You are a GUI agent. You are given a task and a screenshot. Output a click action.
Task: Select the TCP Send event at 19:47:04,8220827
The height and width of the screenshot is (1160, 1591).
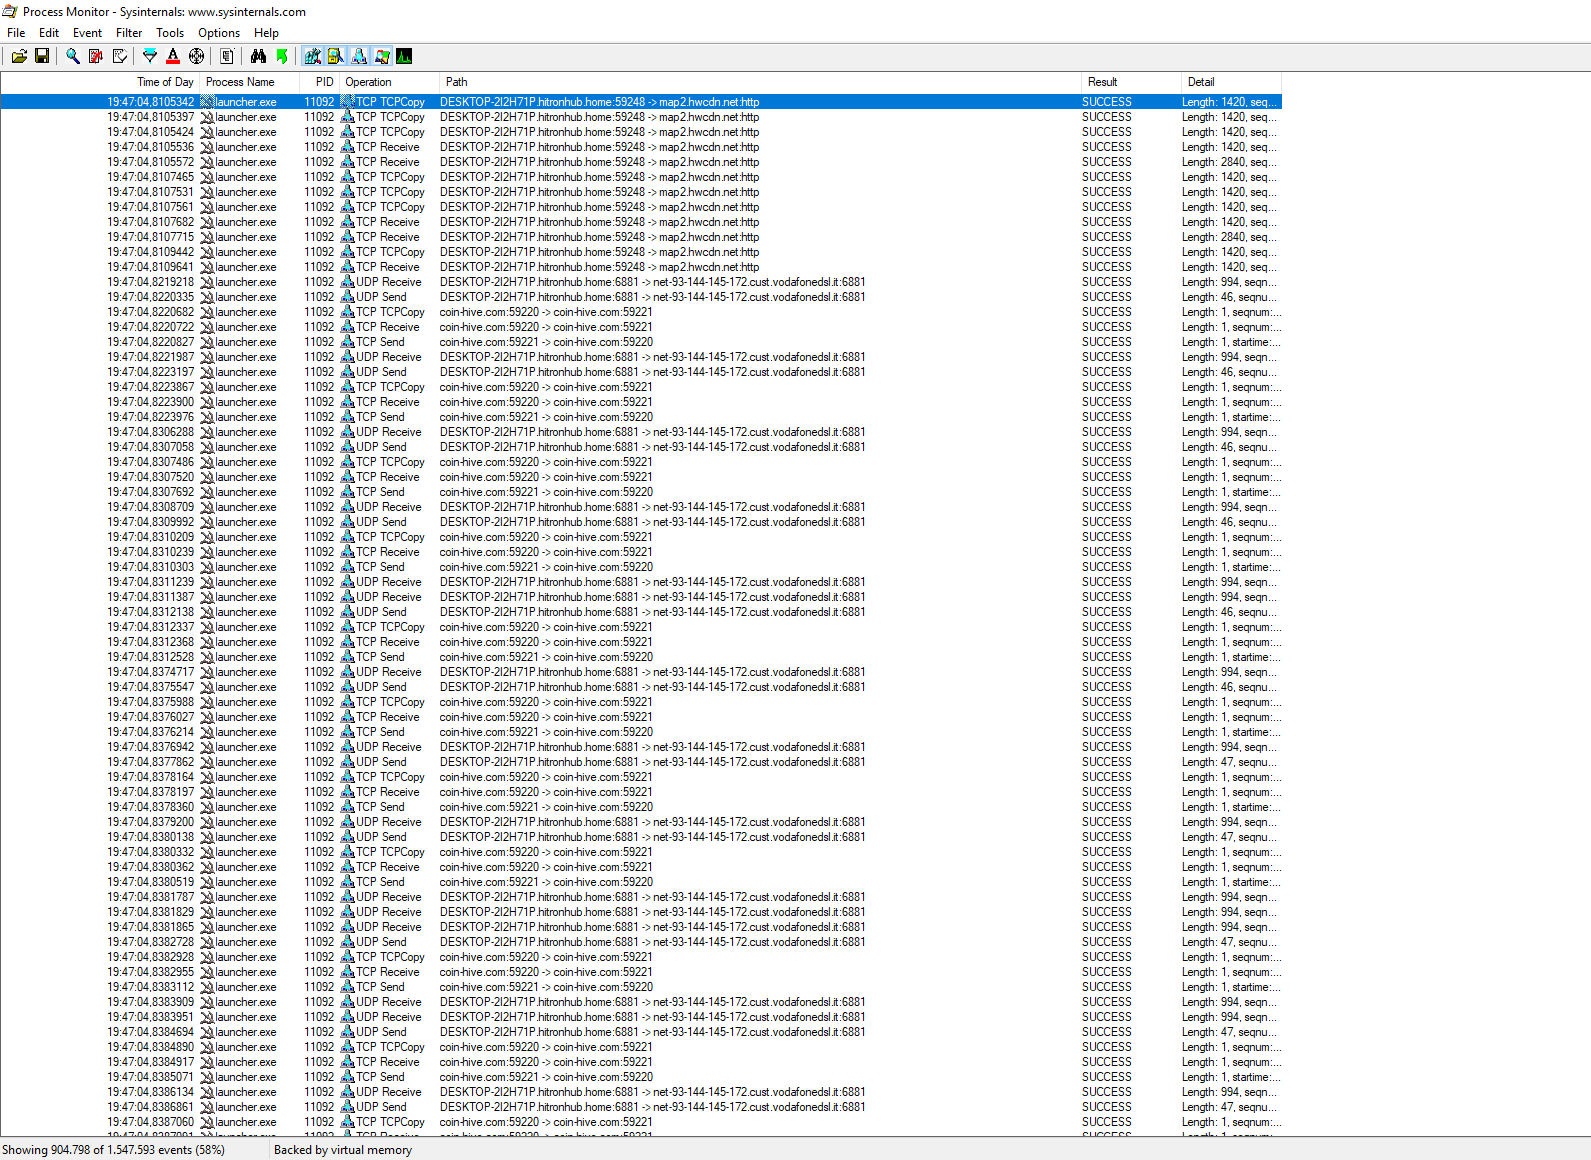pyautogui.click(x=640, y=342)
